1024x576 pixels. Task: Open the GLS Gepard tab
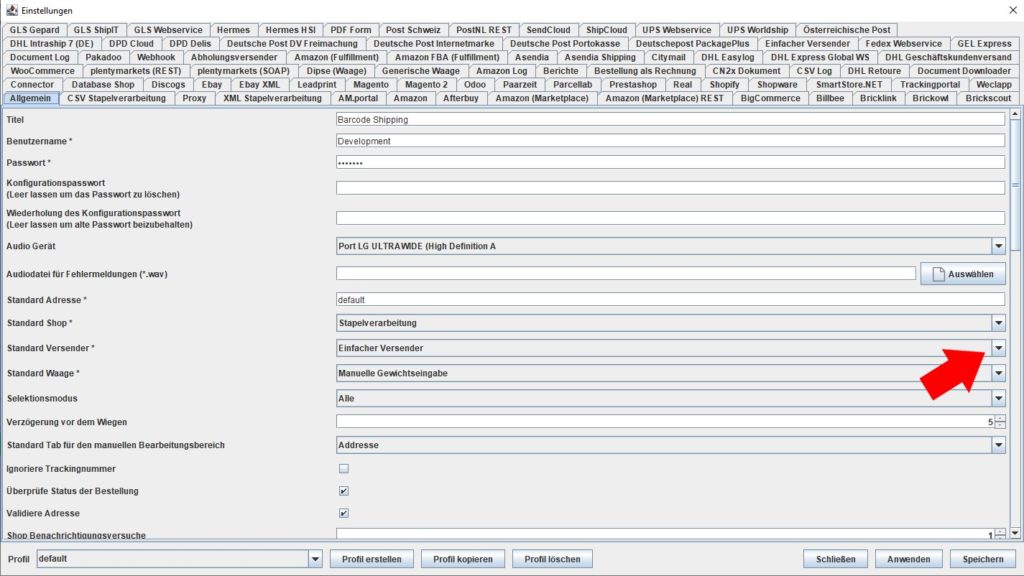[x=34, y=29]
